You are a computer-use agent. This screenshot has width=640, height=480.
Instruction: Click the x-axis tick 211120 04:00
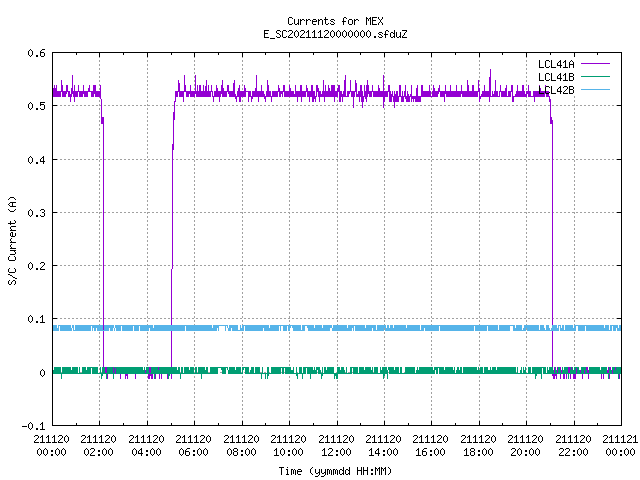pos(146,445)
